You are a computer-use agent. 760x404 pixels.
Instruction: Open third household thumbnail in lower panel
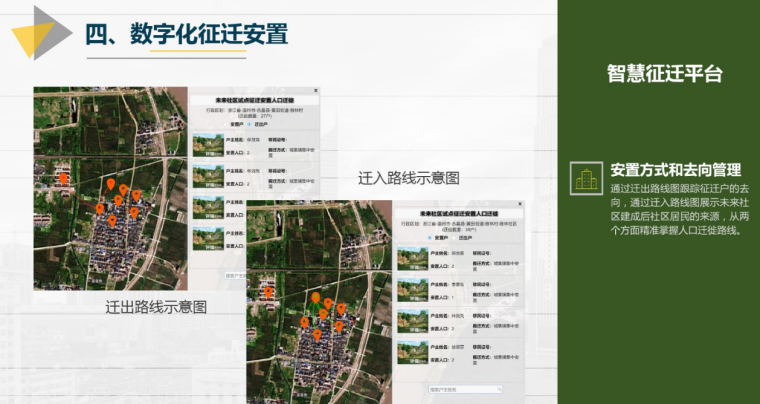click(x=412, y=321)
